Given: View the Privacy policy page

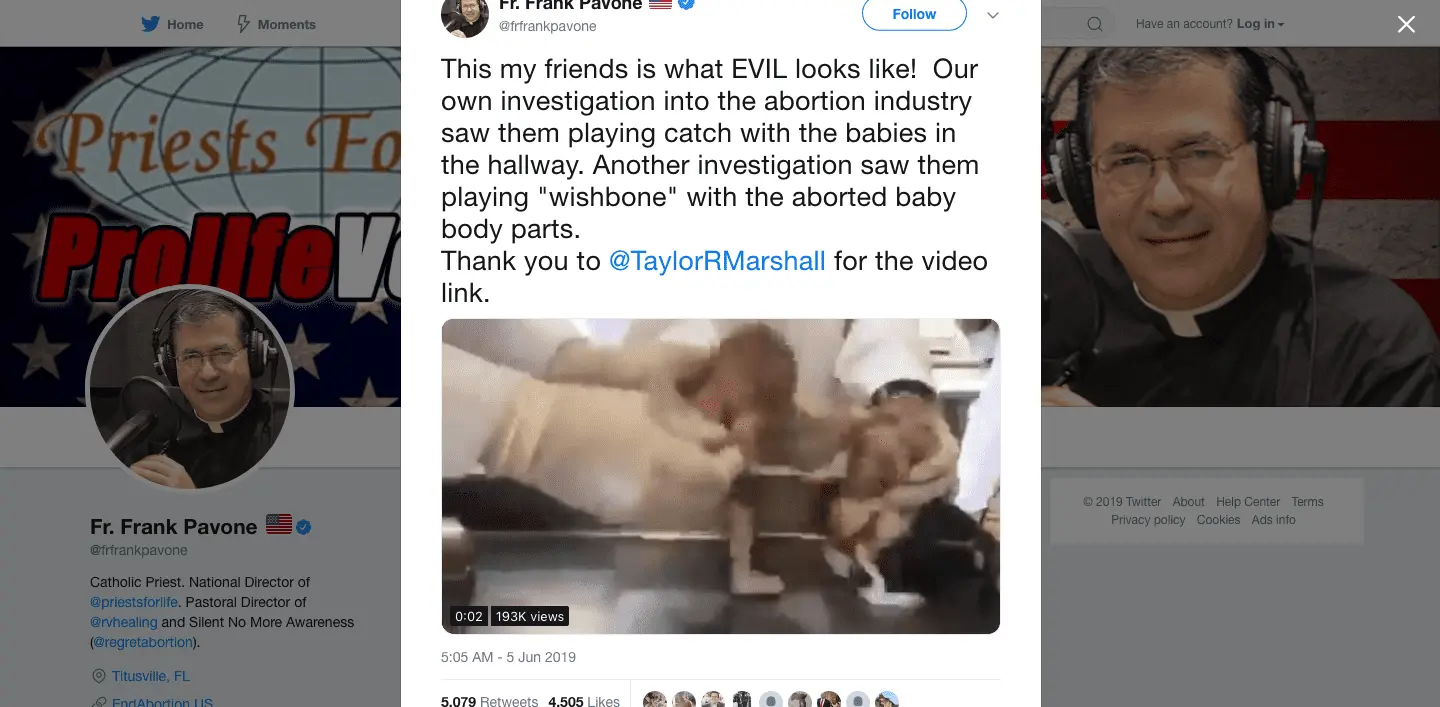Looking at the screenshot, I should (1148, 520).
